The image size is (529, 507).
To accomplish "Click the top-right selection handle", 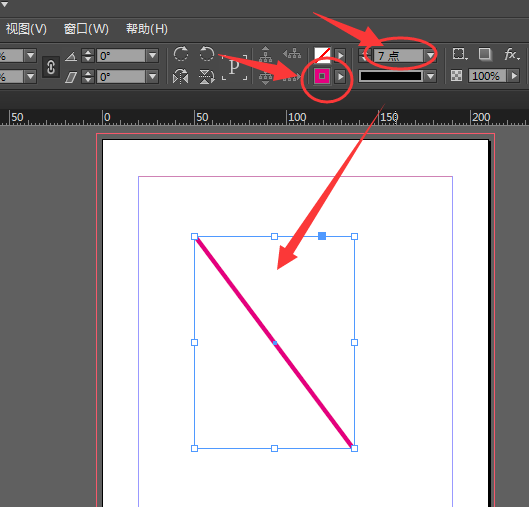I will tap(354, 236).
